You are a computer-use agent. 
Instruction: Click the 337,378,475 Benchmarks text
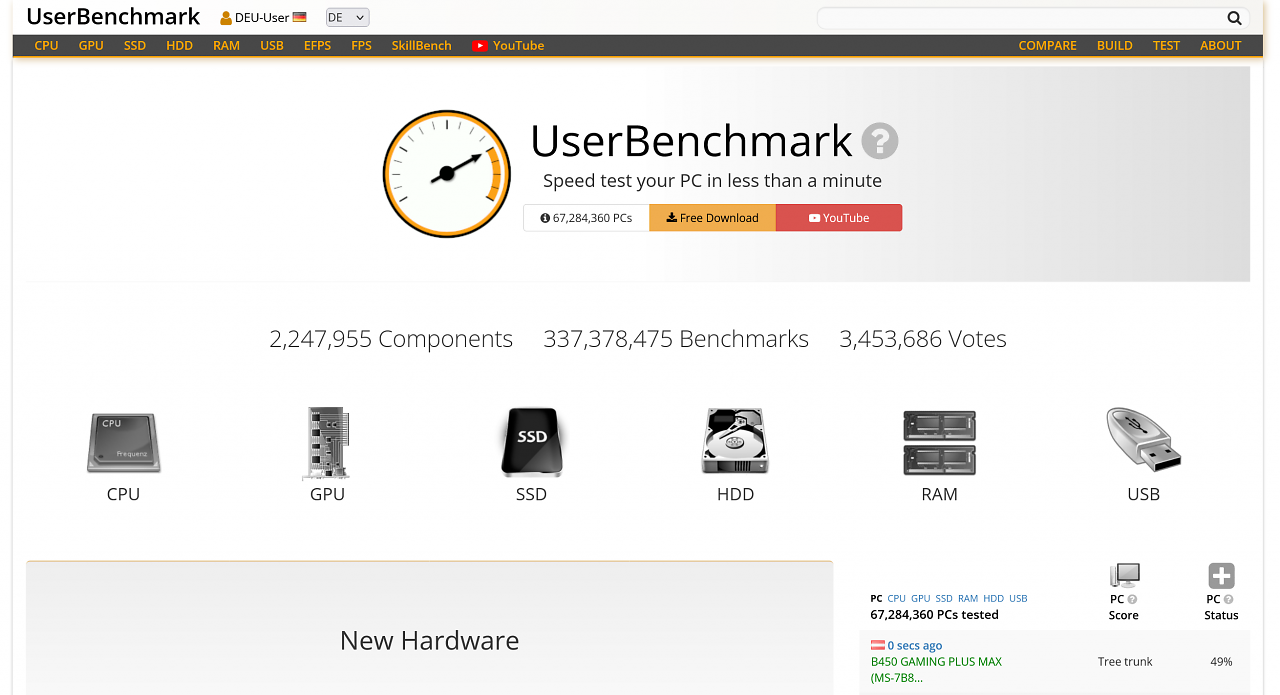pyautogui.click(x=676, y=339)
